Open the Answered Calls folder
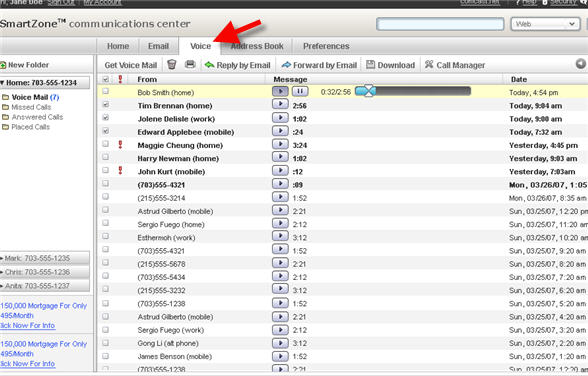 pos(33,117)
